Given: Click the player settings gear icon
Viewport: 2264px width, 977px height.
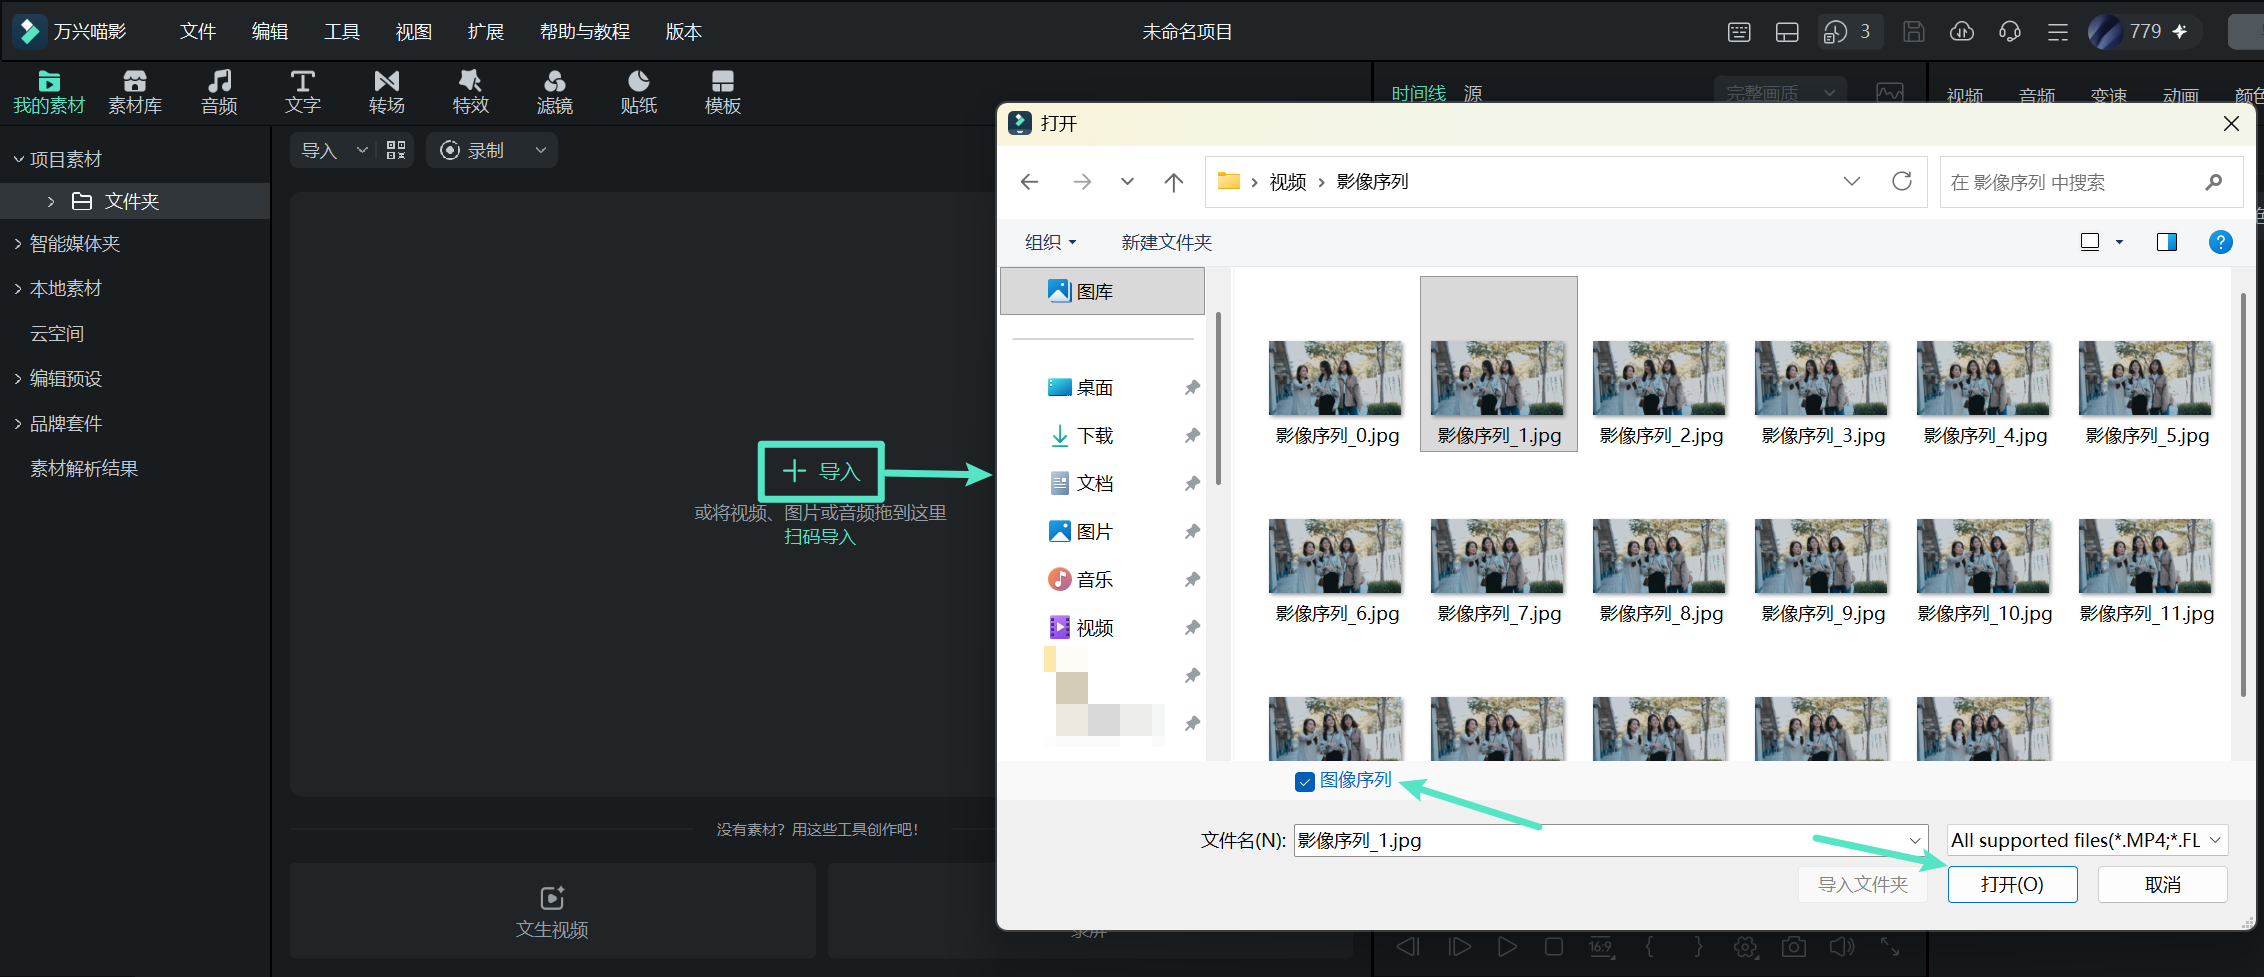Looking at the screenshot, I should click(1746, 946).
